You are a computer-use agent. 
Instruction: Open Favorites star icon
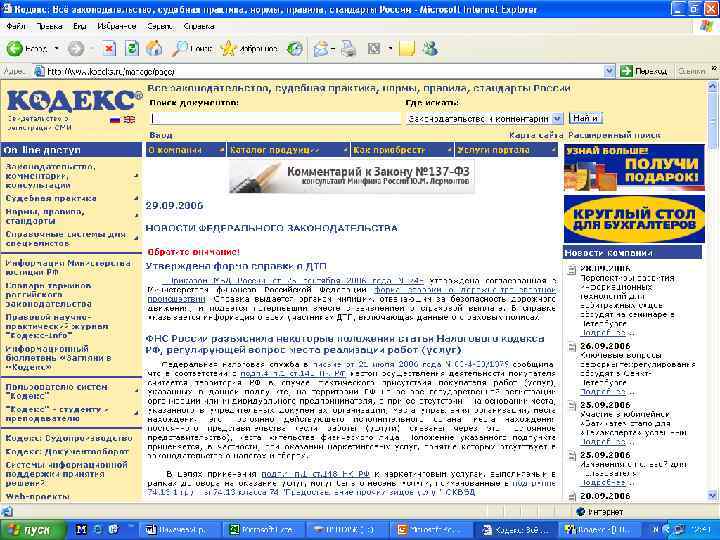(228, 48)
